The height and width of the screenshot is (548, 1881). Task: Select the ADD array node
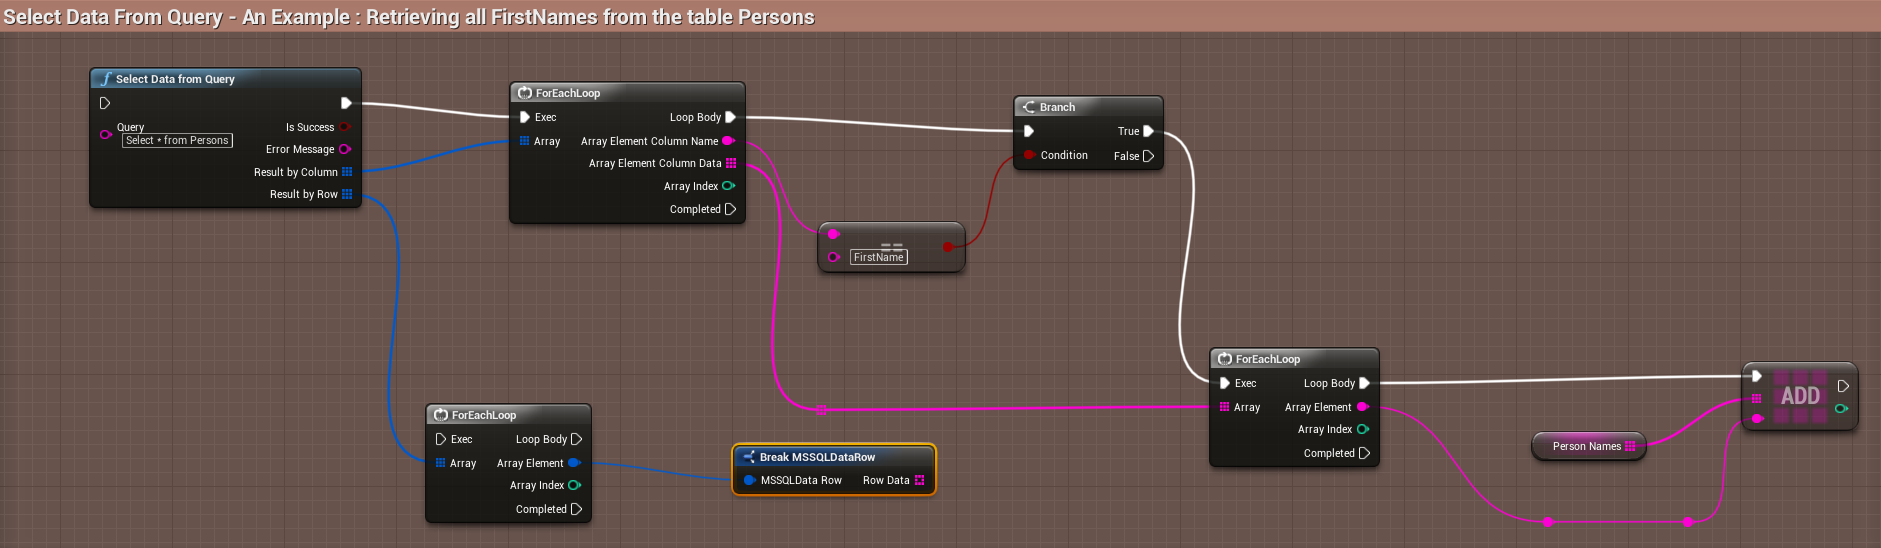coord(1800,396)
